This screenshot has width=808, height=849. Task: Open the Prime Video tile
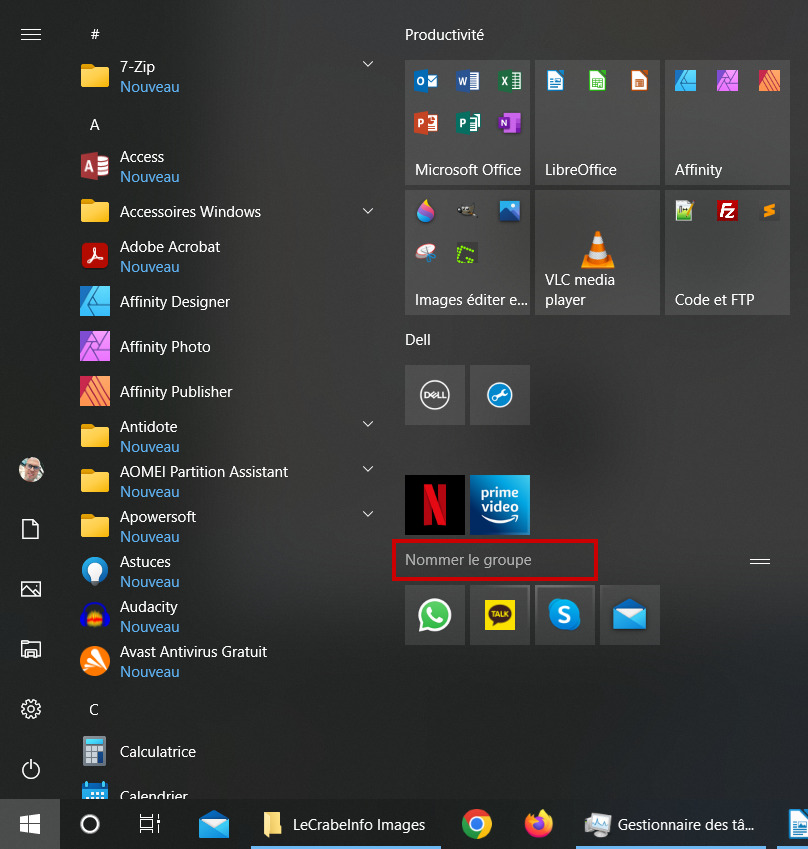coord(499,505)
